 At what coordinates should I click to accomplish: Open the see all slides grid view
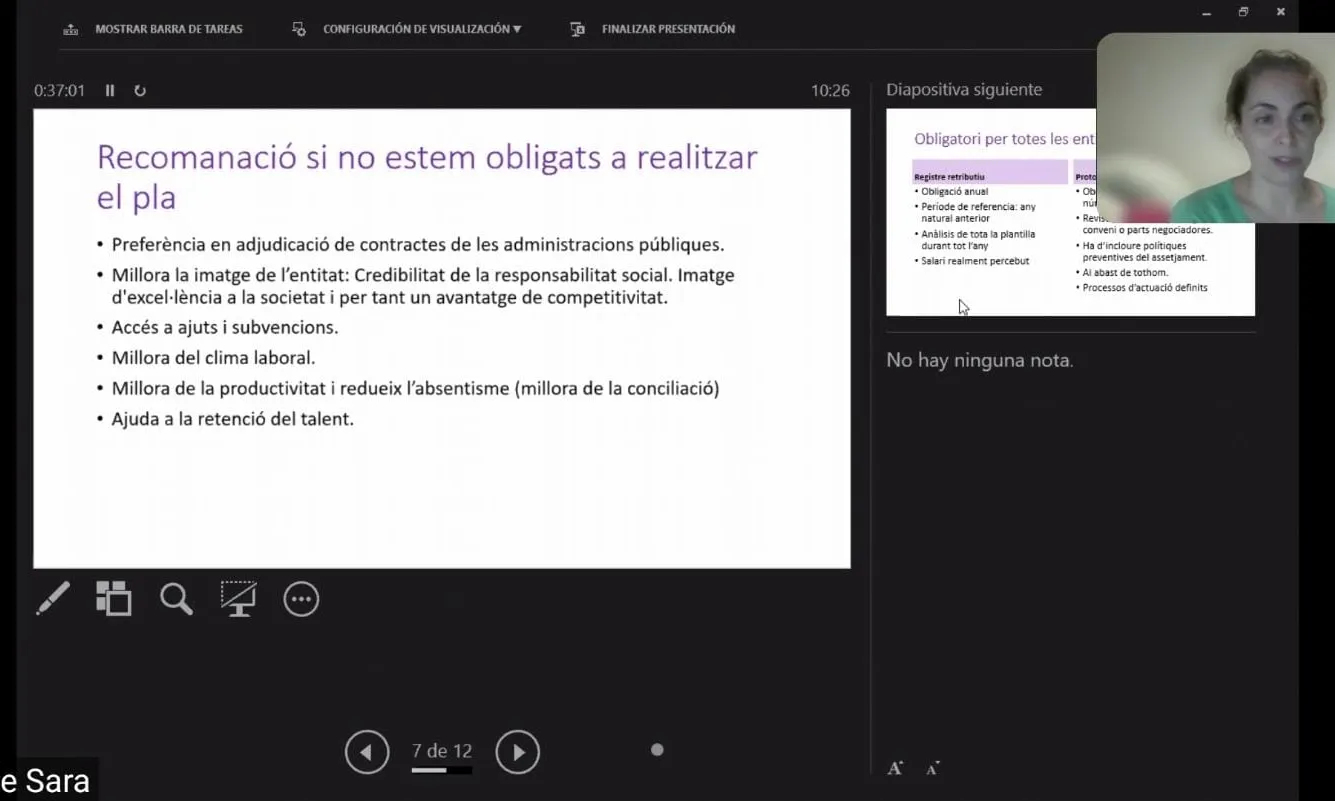pyautogui.click(x=114, y=598)
